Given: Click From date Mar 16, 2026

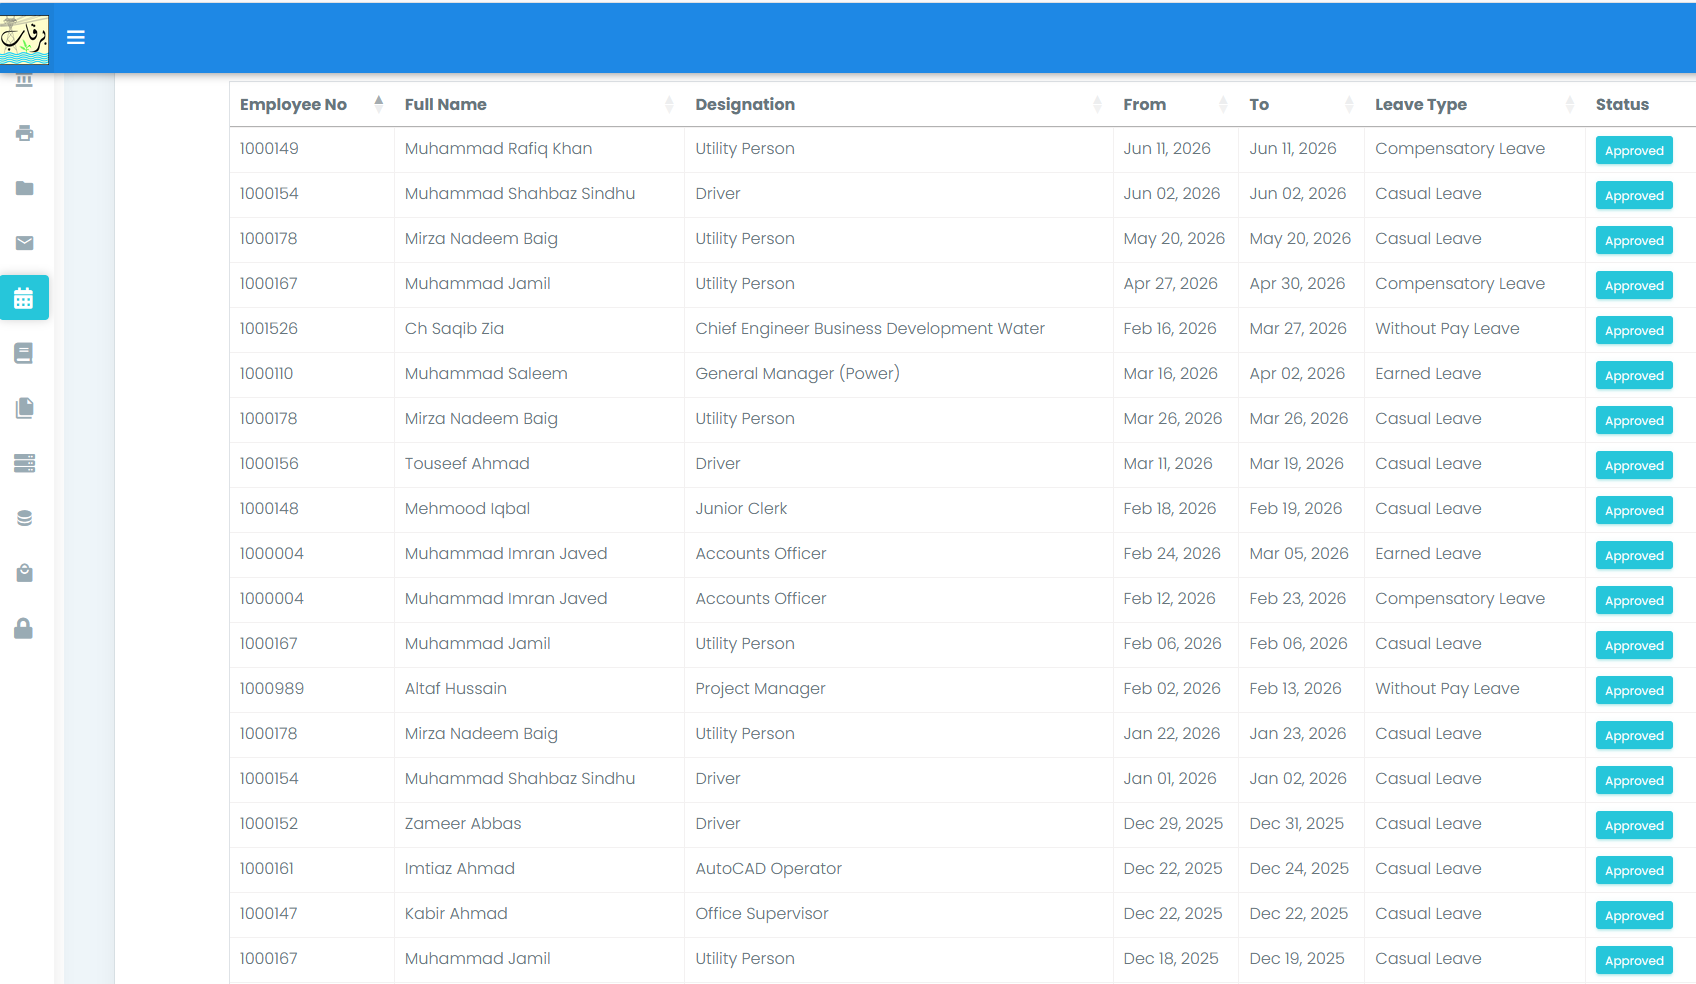Looking at the screenshot, I should click(1171, 373).
